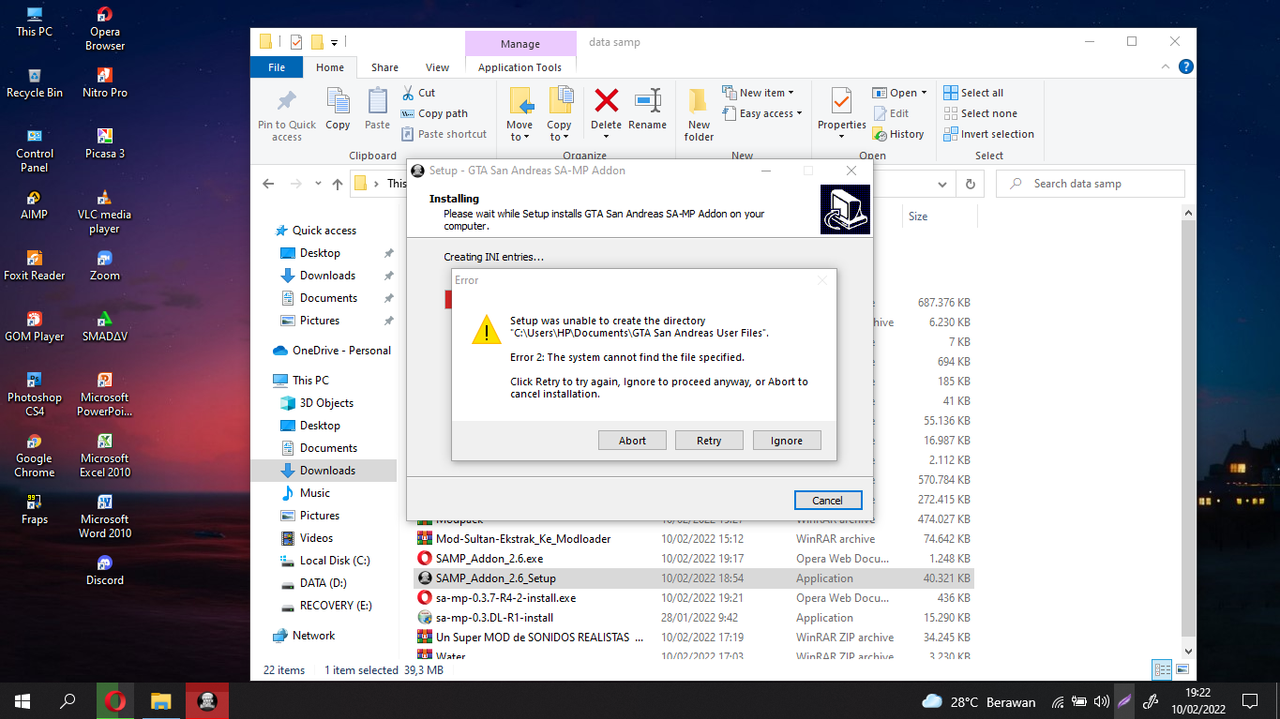Click the setup installer taskbar icon
The image size is (1280, 719).
pyautogui.click(x=207, y=701)
